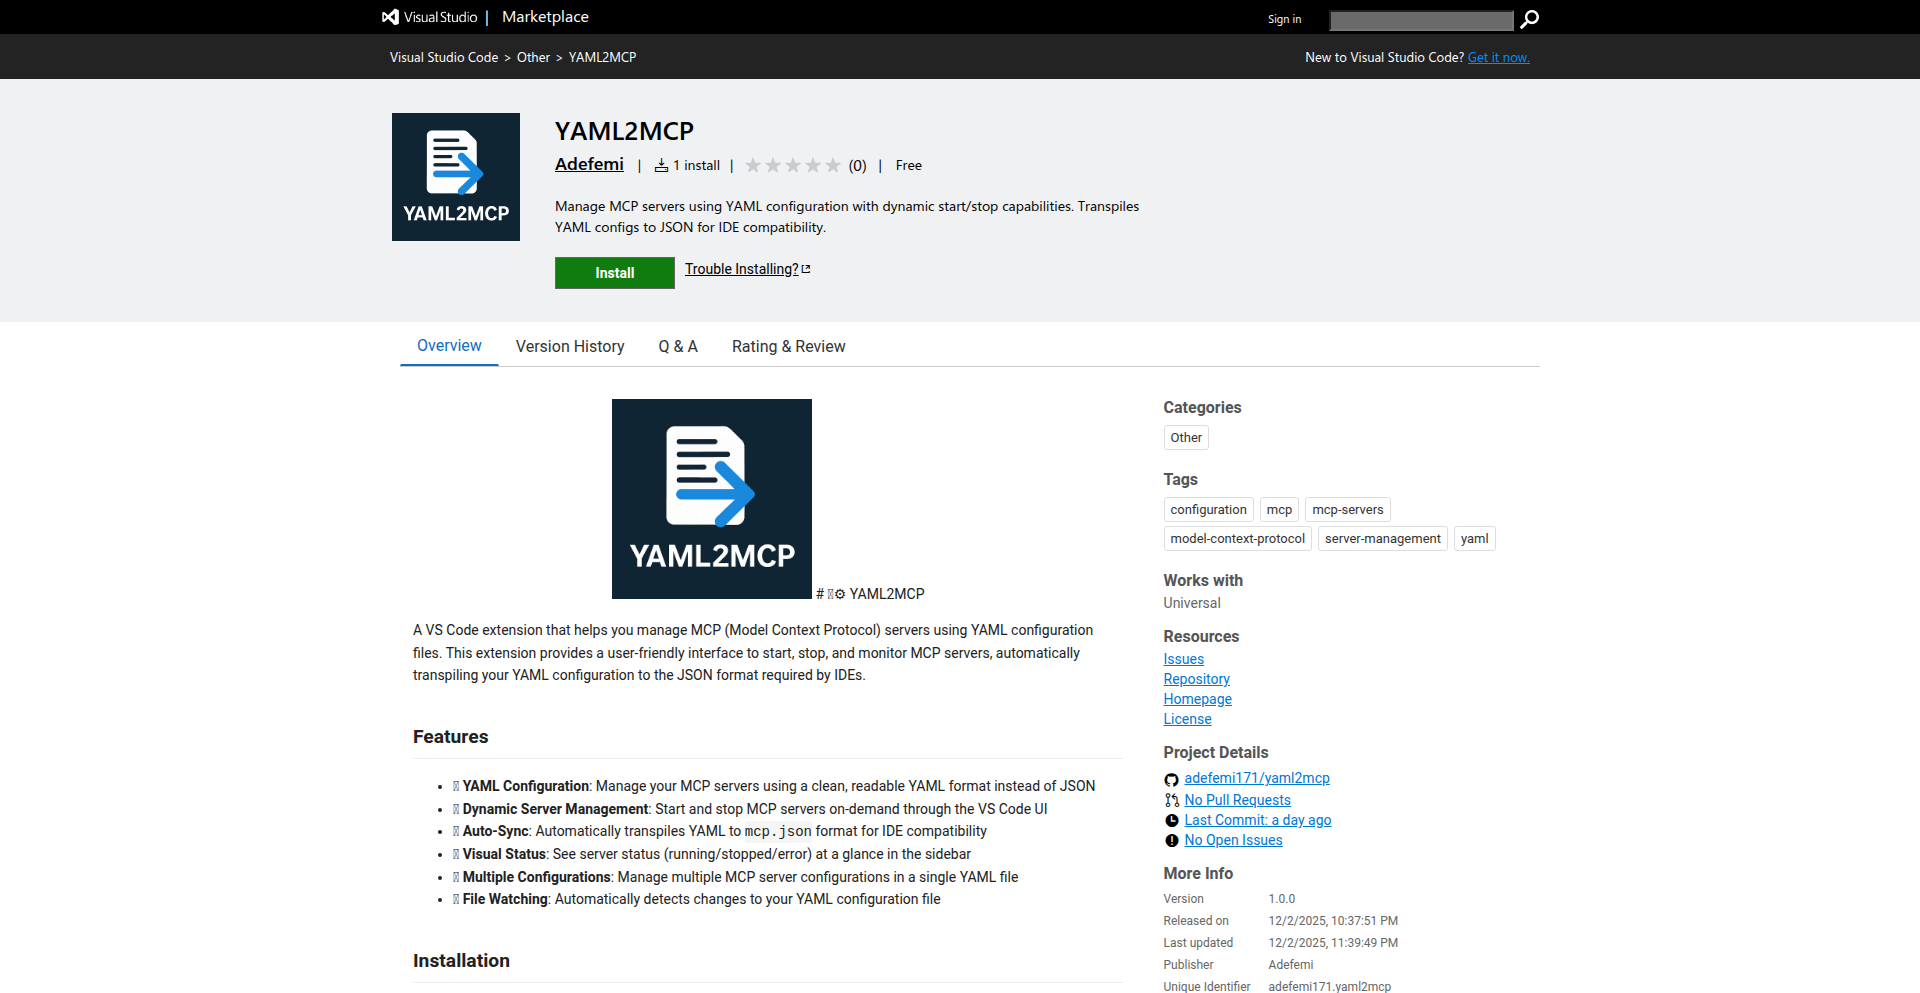Click the clock icon beside Last Commit
The image size is (1920, 993).
coord(1171,820)
